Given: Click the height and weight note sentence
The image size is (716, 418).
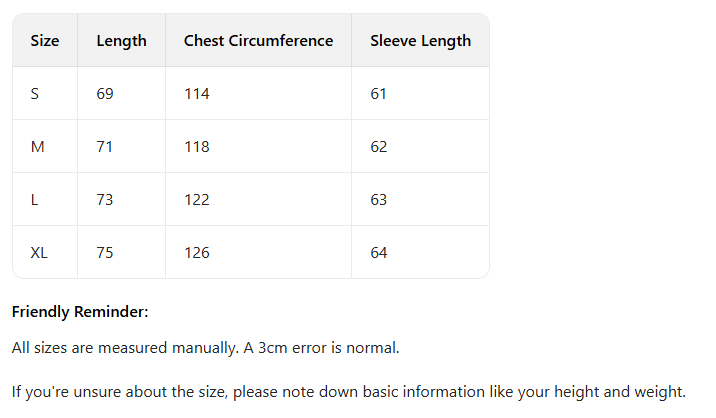Looking at the screenshot, I should [348, 391].
